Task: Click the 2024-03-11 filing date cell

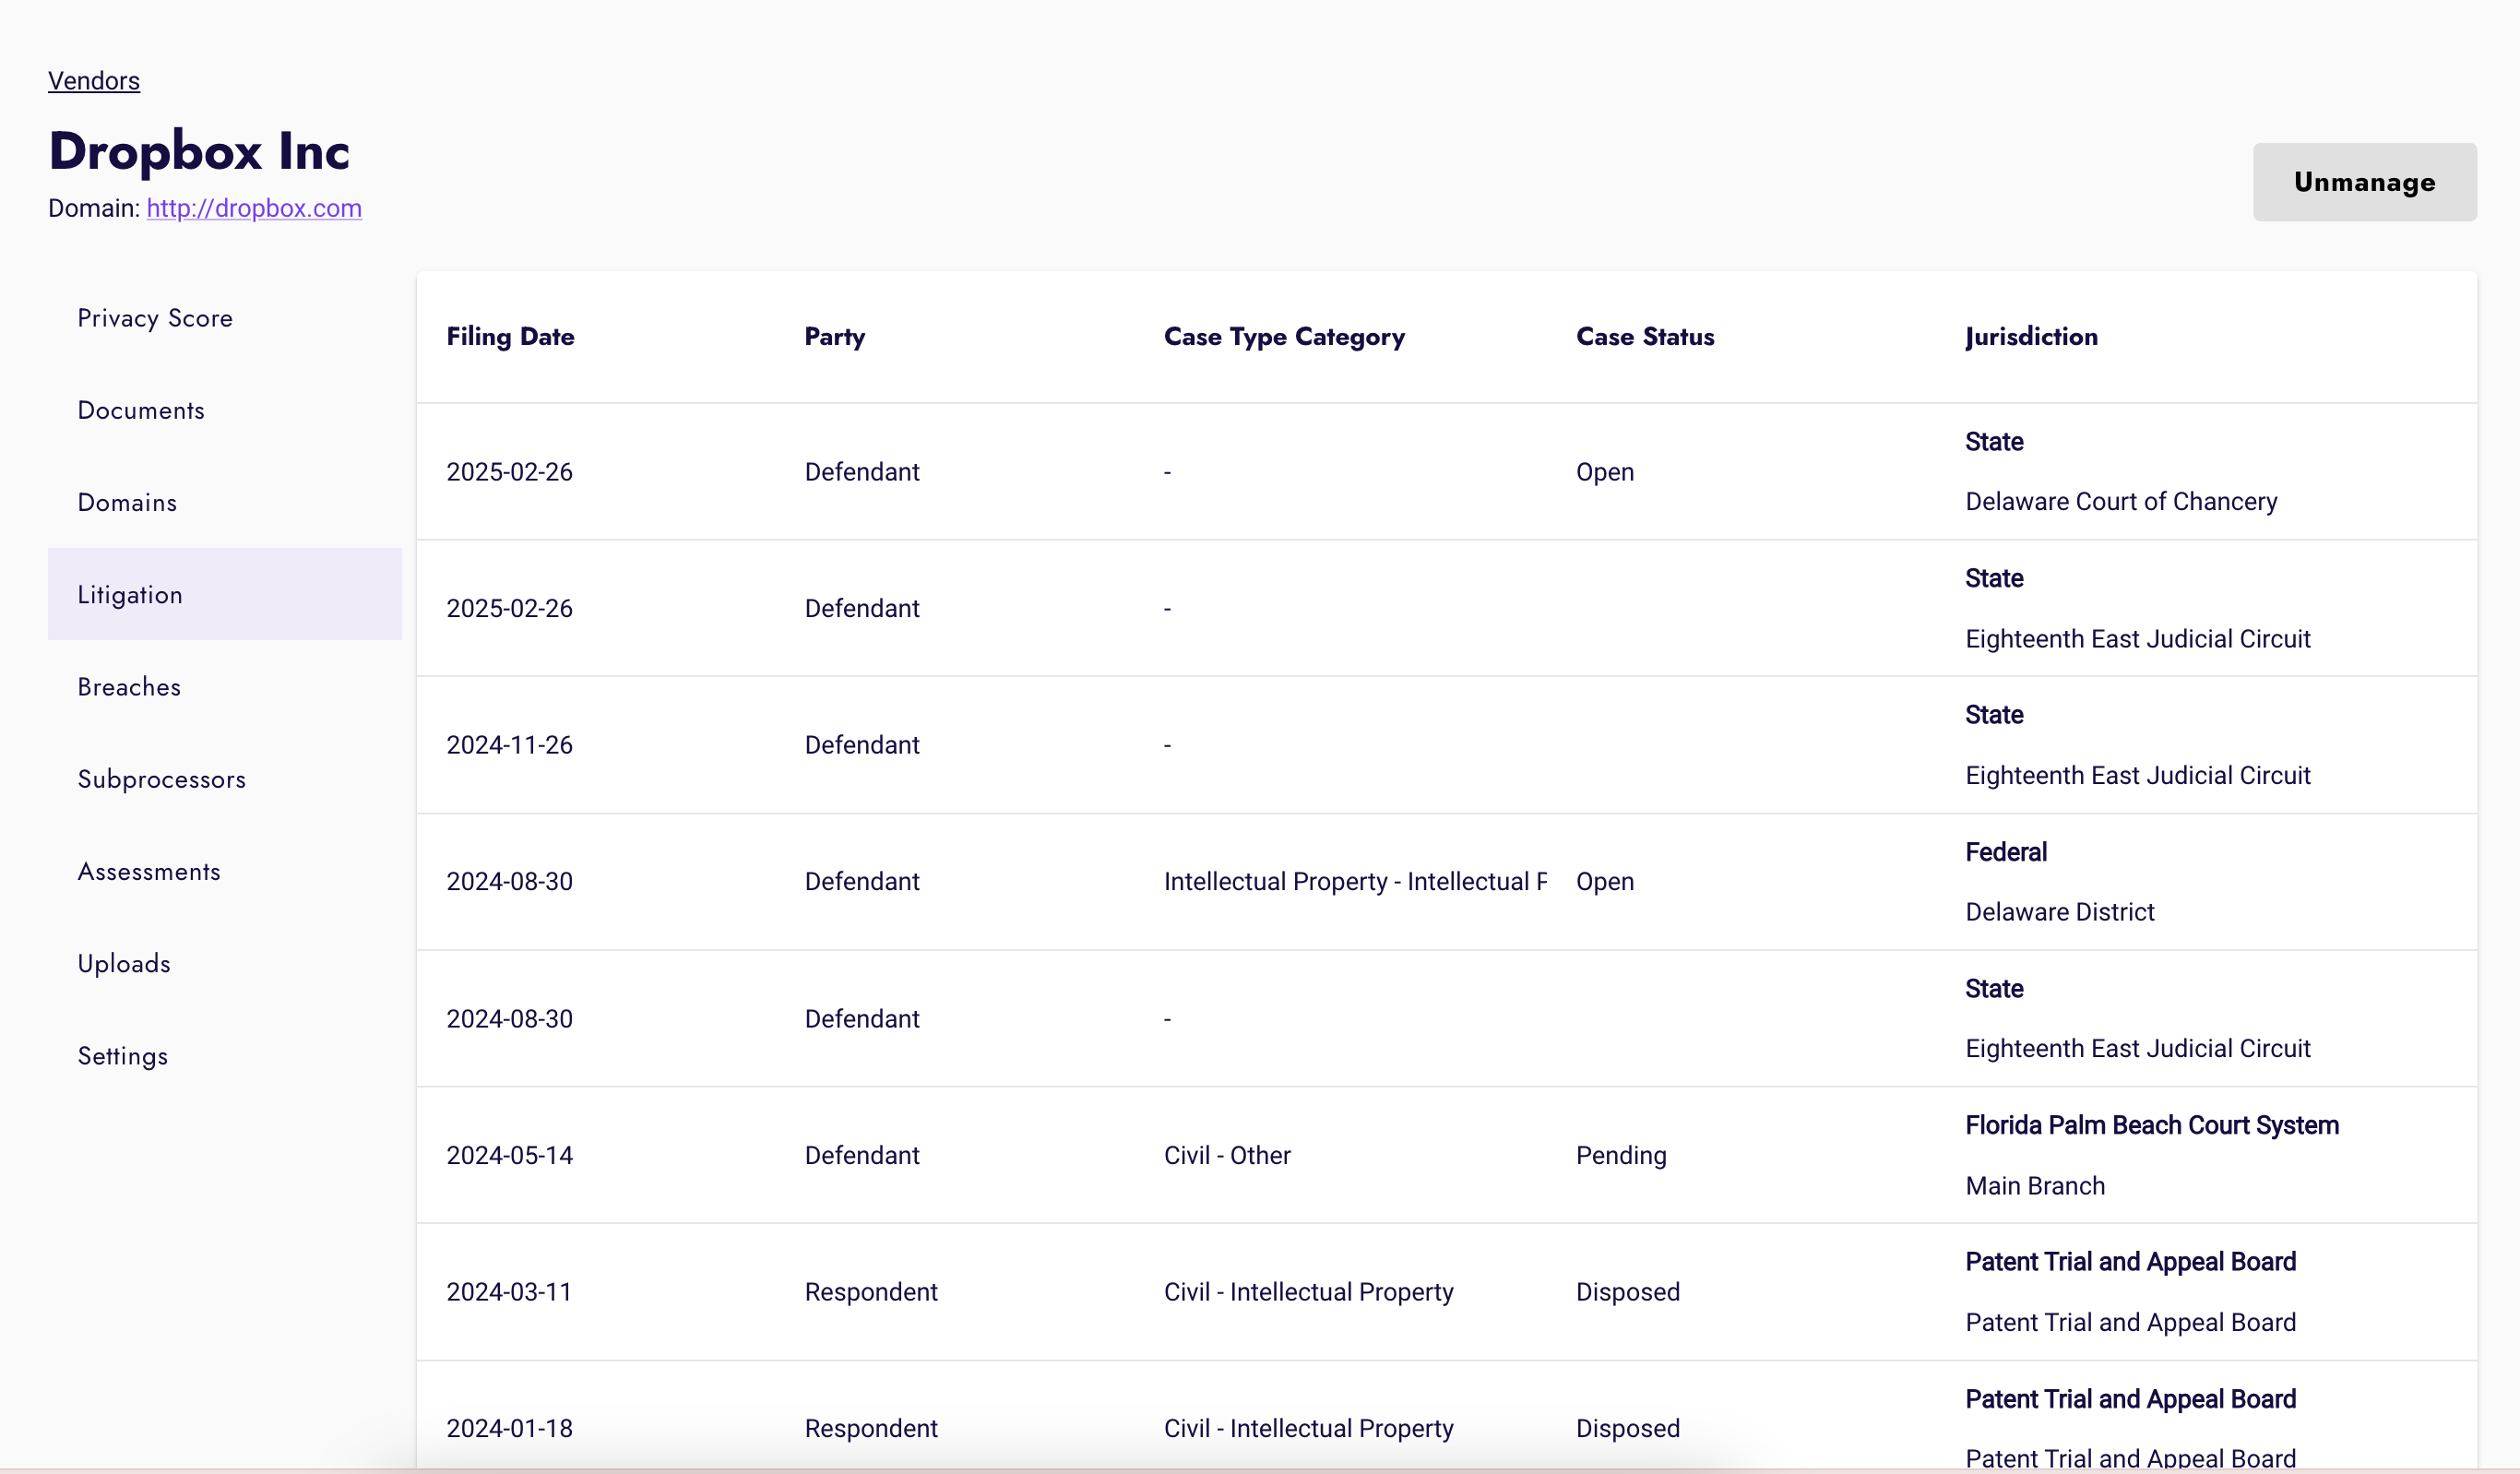Action: pos(509,1292)
